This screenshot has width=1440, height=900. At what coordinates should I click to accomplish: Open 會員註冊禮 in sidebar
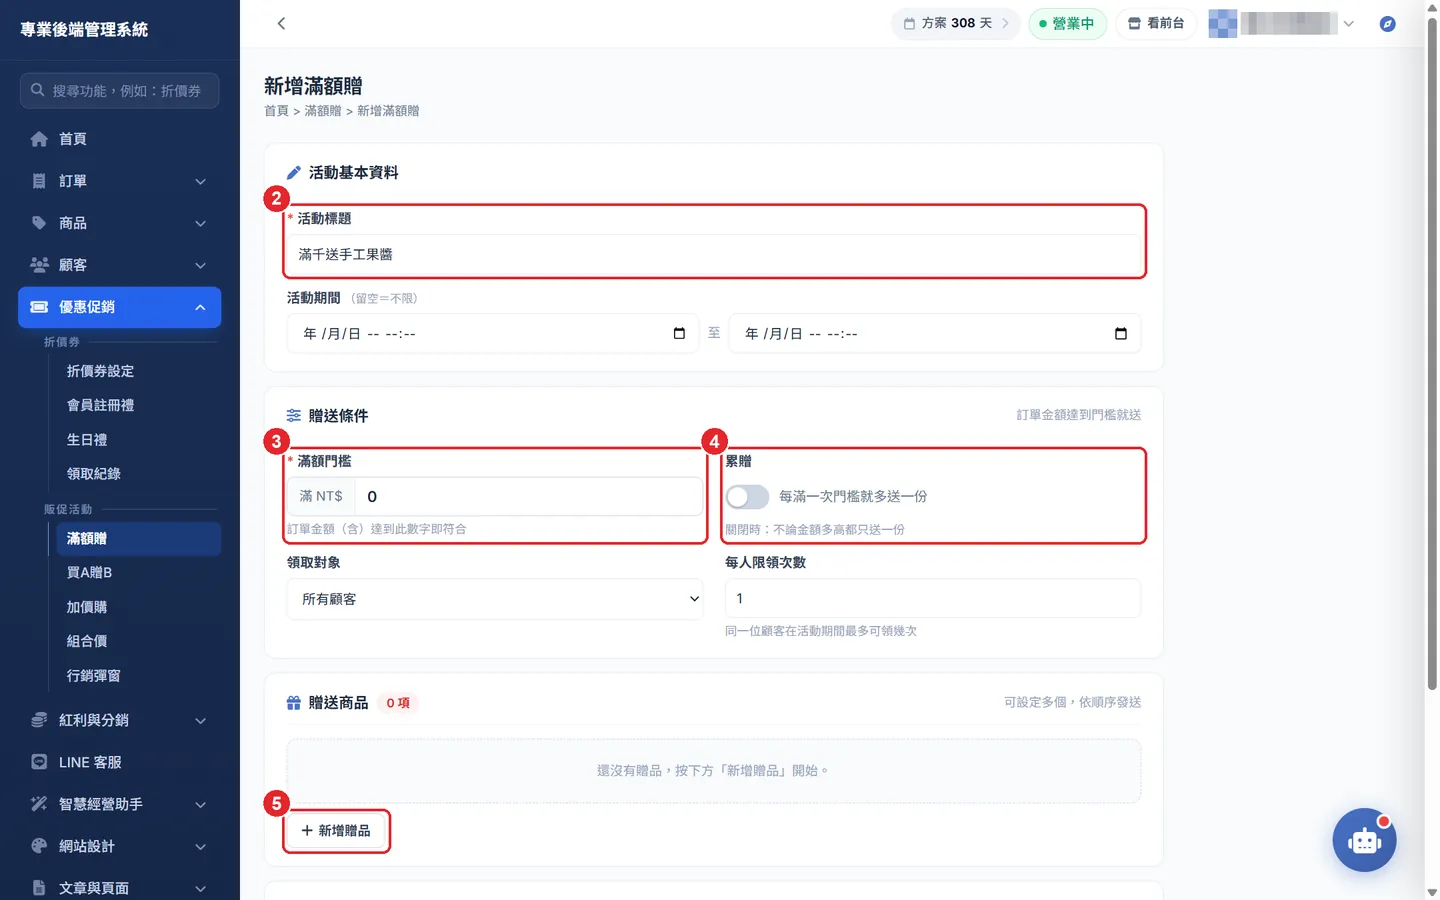[100, 405]
